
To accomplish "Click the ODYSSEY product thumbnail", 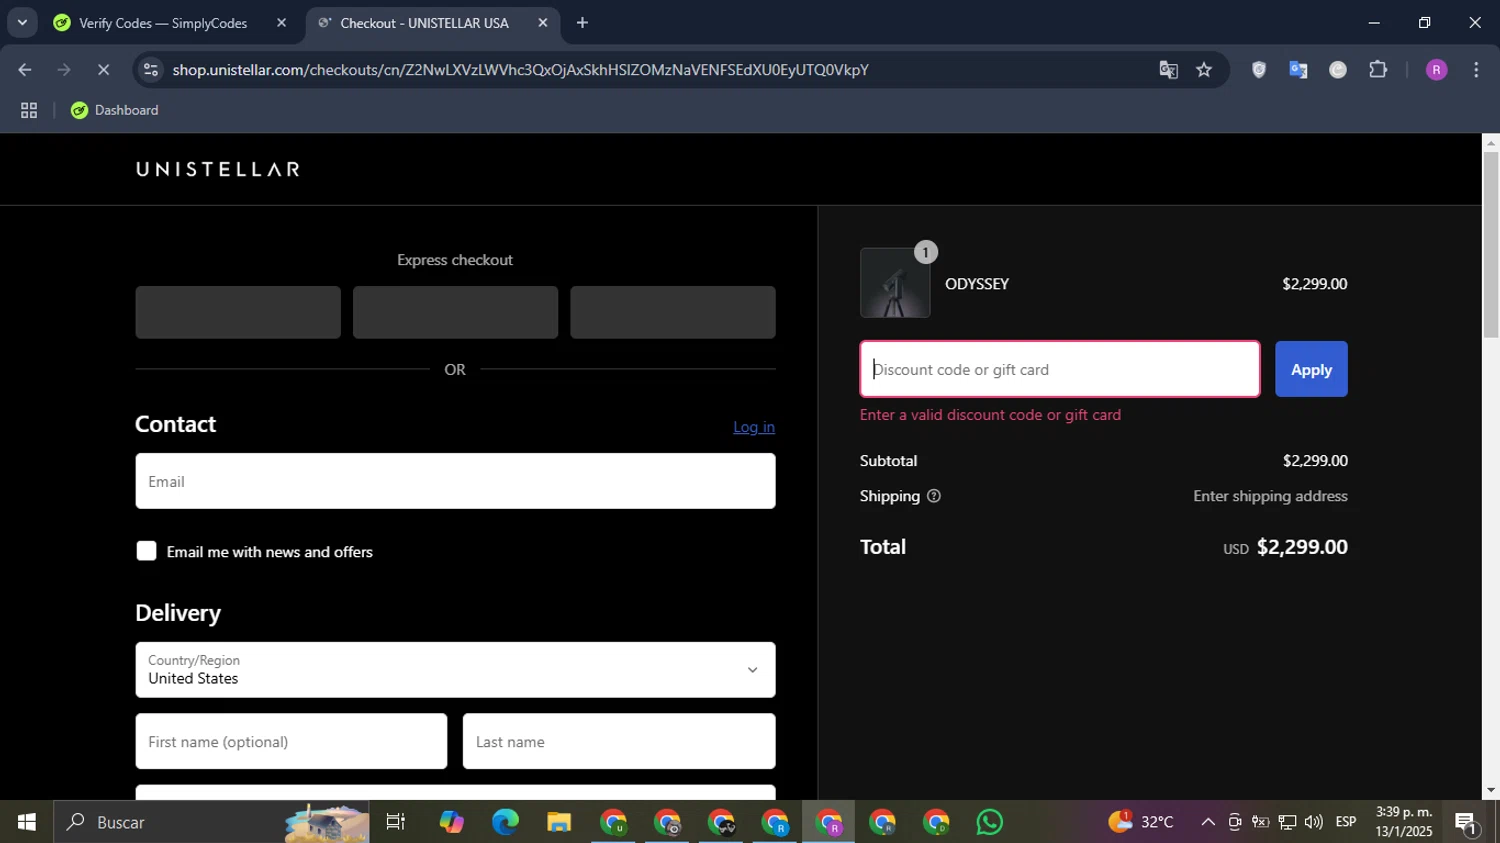I will click(x=895, y=283).
